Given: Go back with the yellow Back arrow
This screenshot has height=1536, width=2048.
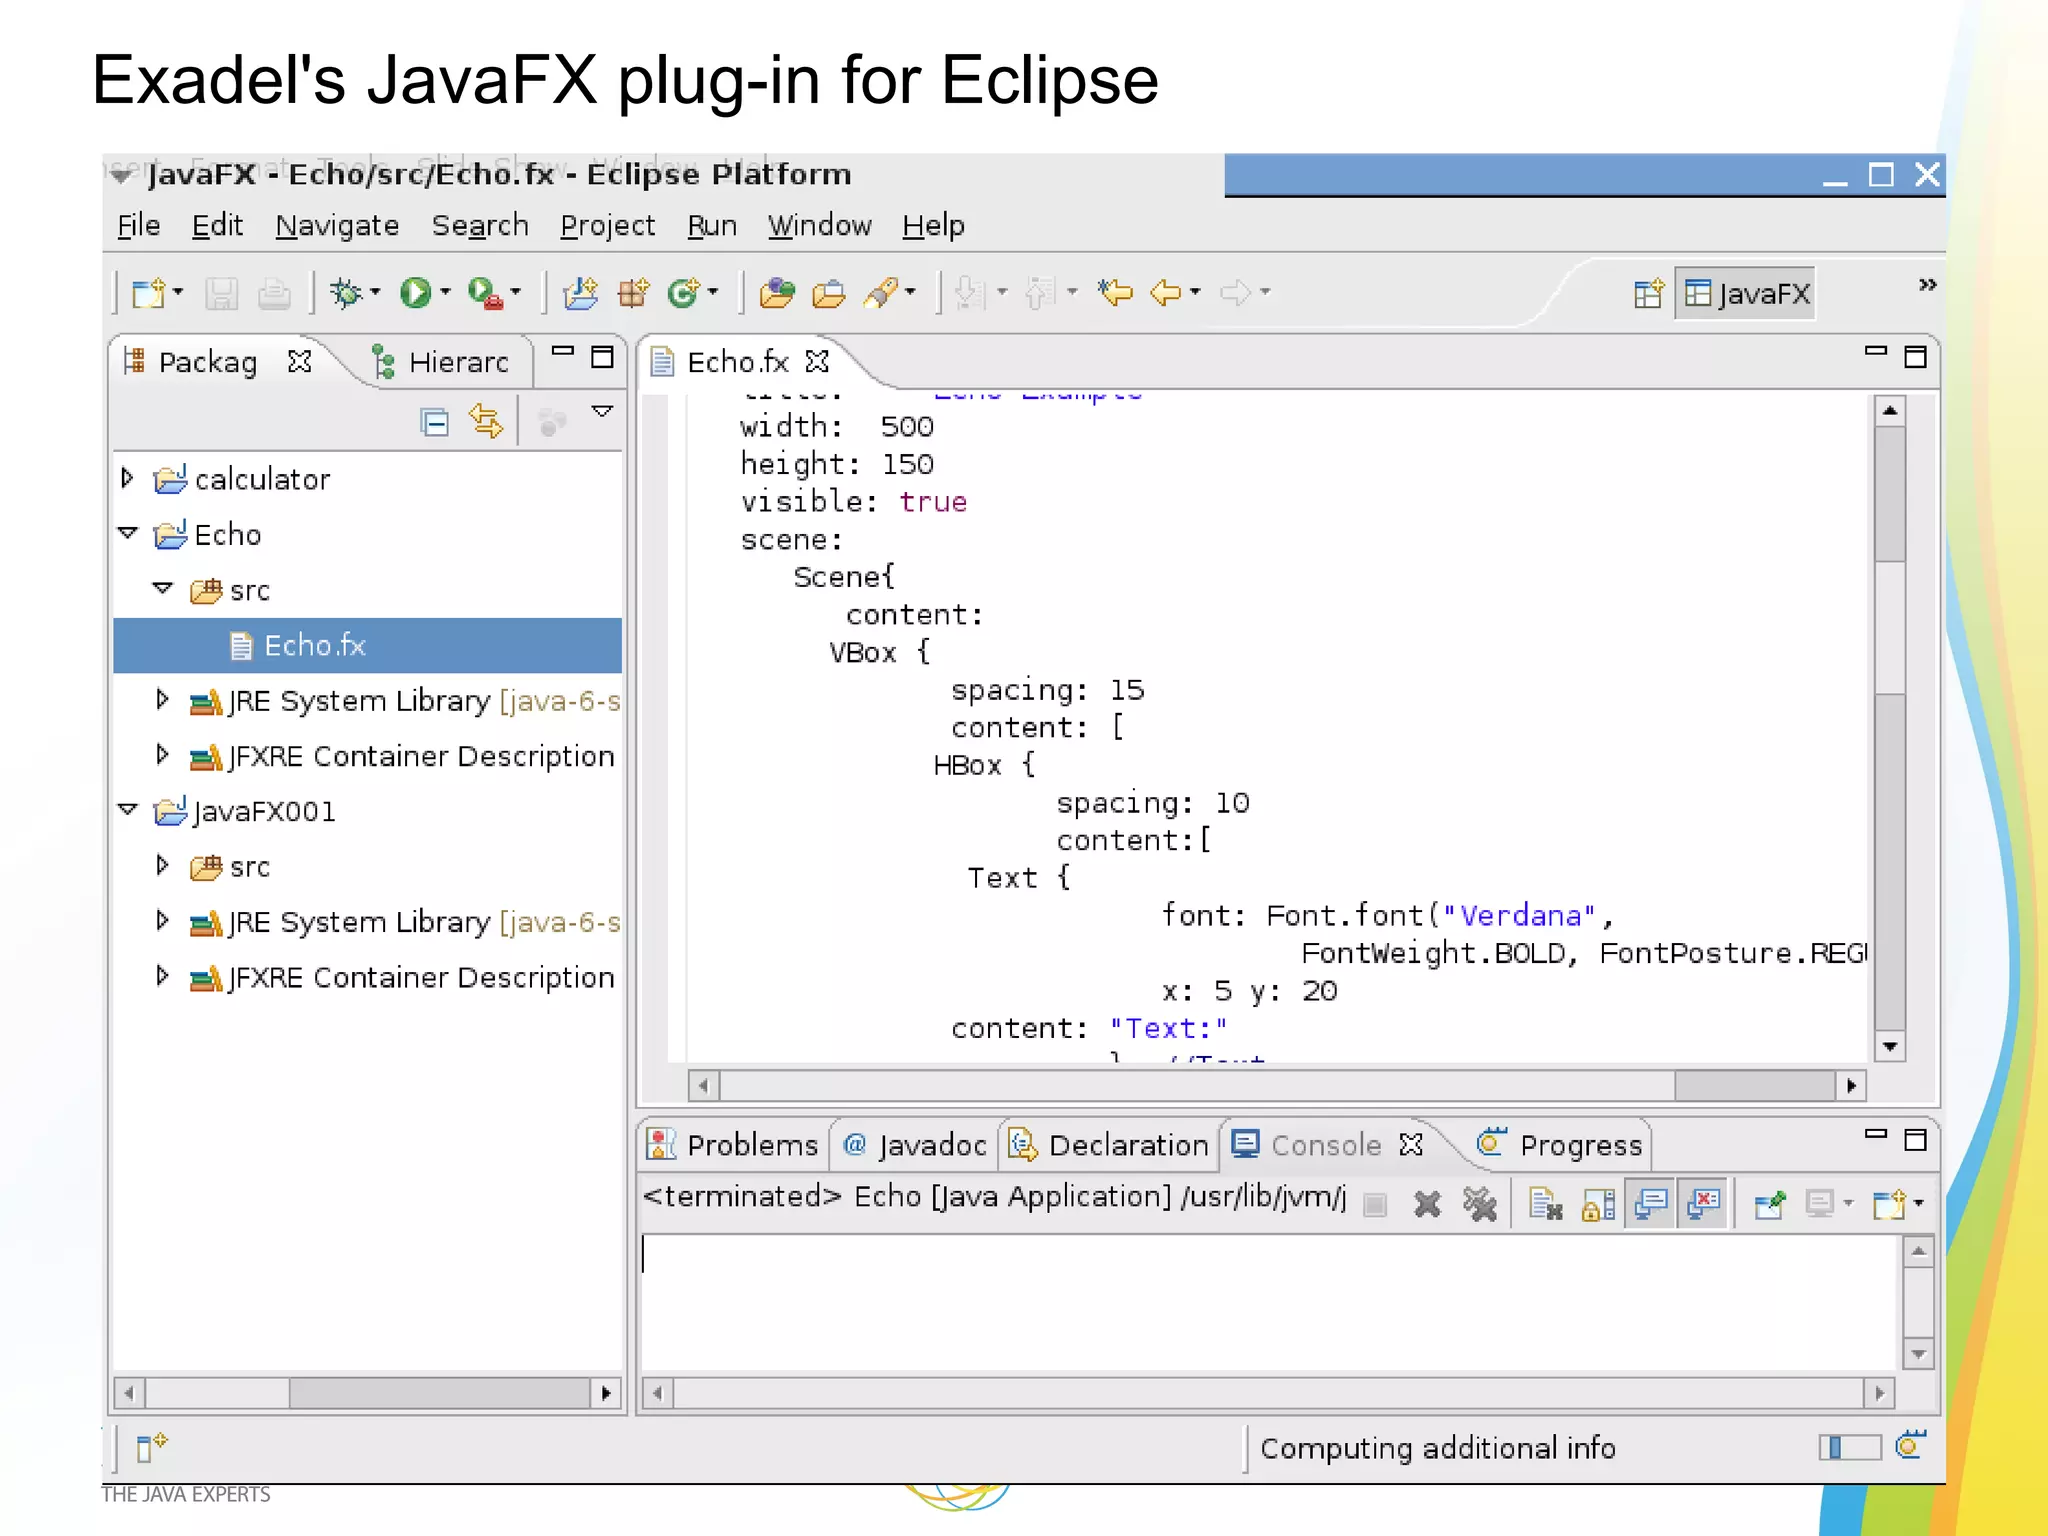Looking at the screenshot, I should point(1166,293).
